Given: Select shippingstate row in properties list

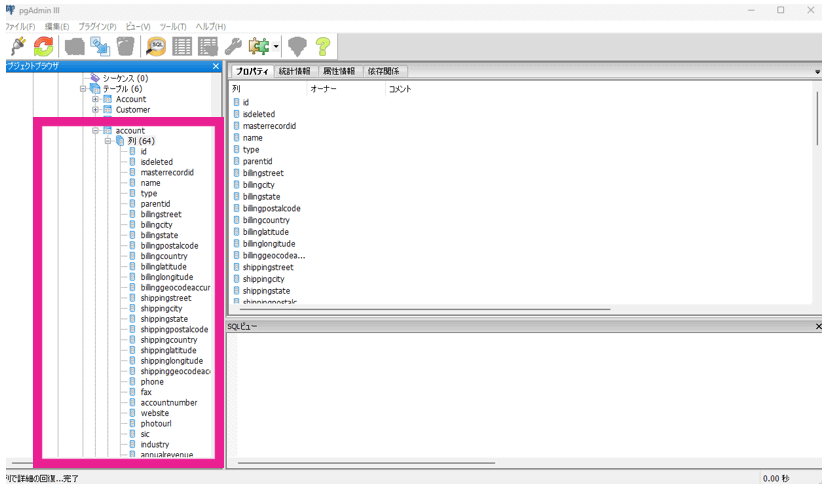Looking at the screenshot, I should [x=266, y=291].
